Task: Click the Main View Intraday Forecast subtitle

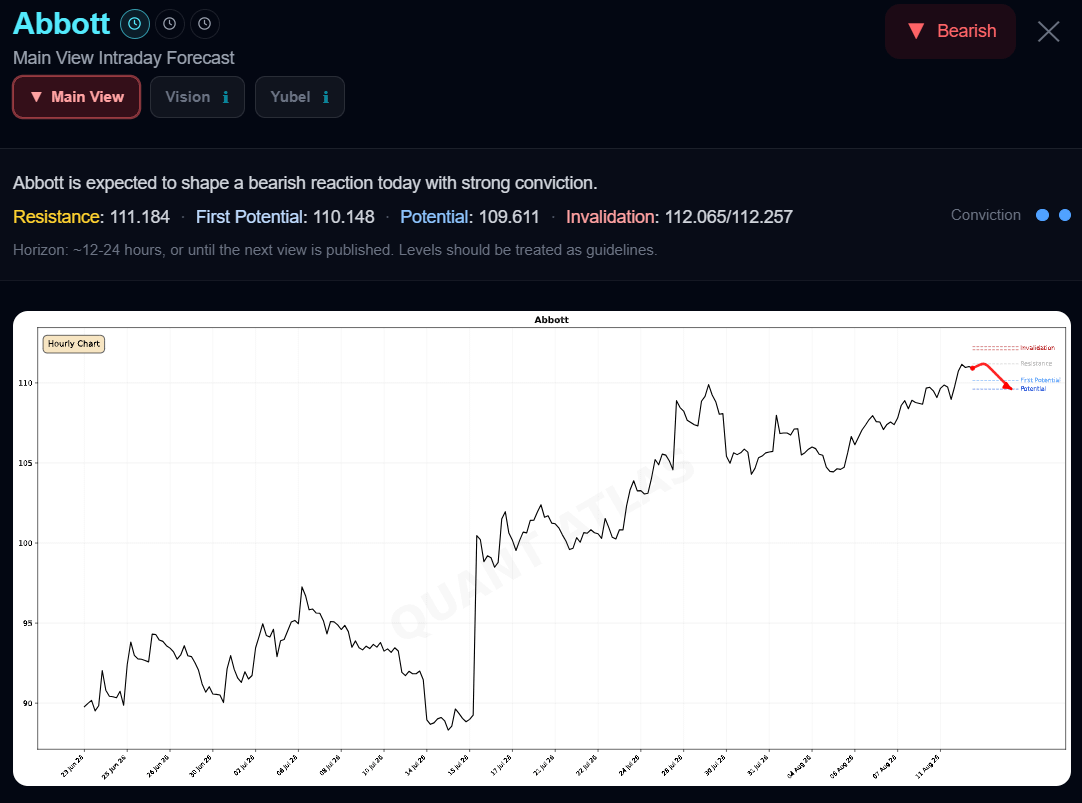Action: (124, 58)
